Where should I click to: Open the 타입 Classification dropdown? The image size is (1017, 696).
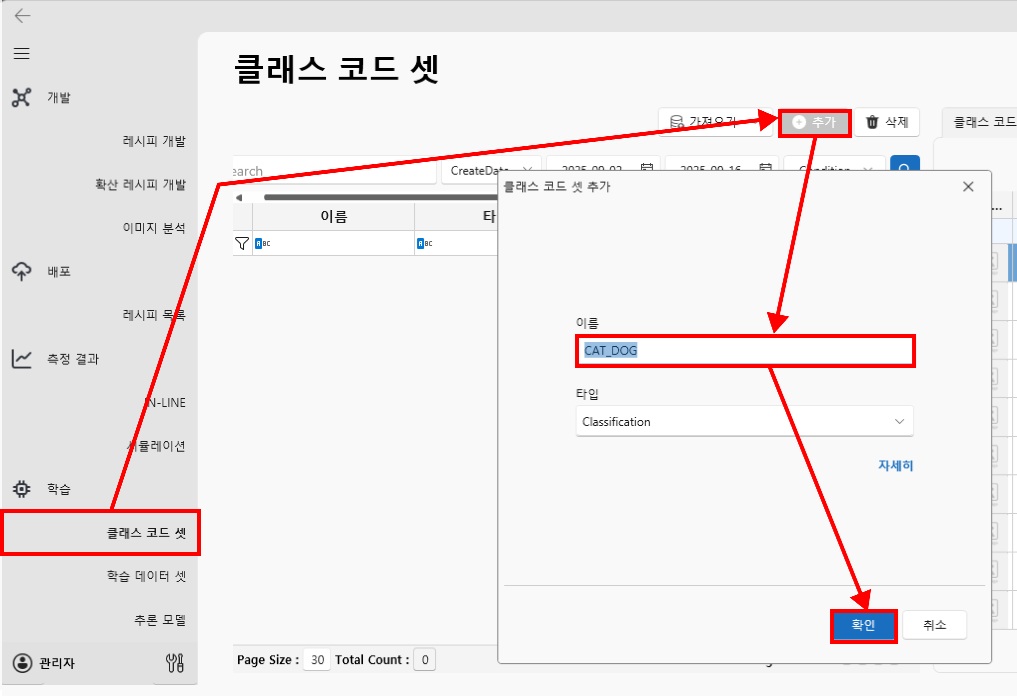(747, 422)
